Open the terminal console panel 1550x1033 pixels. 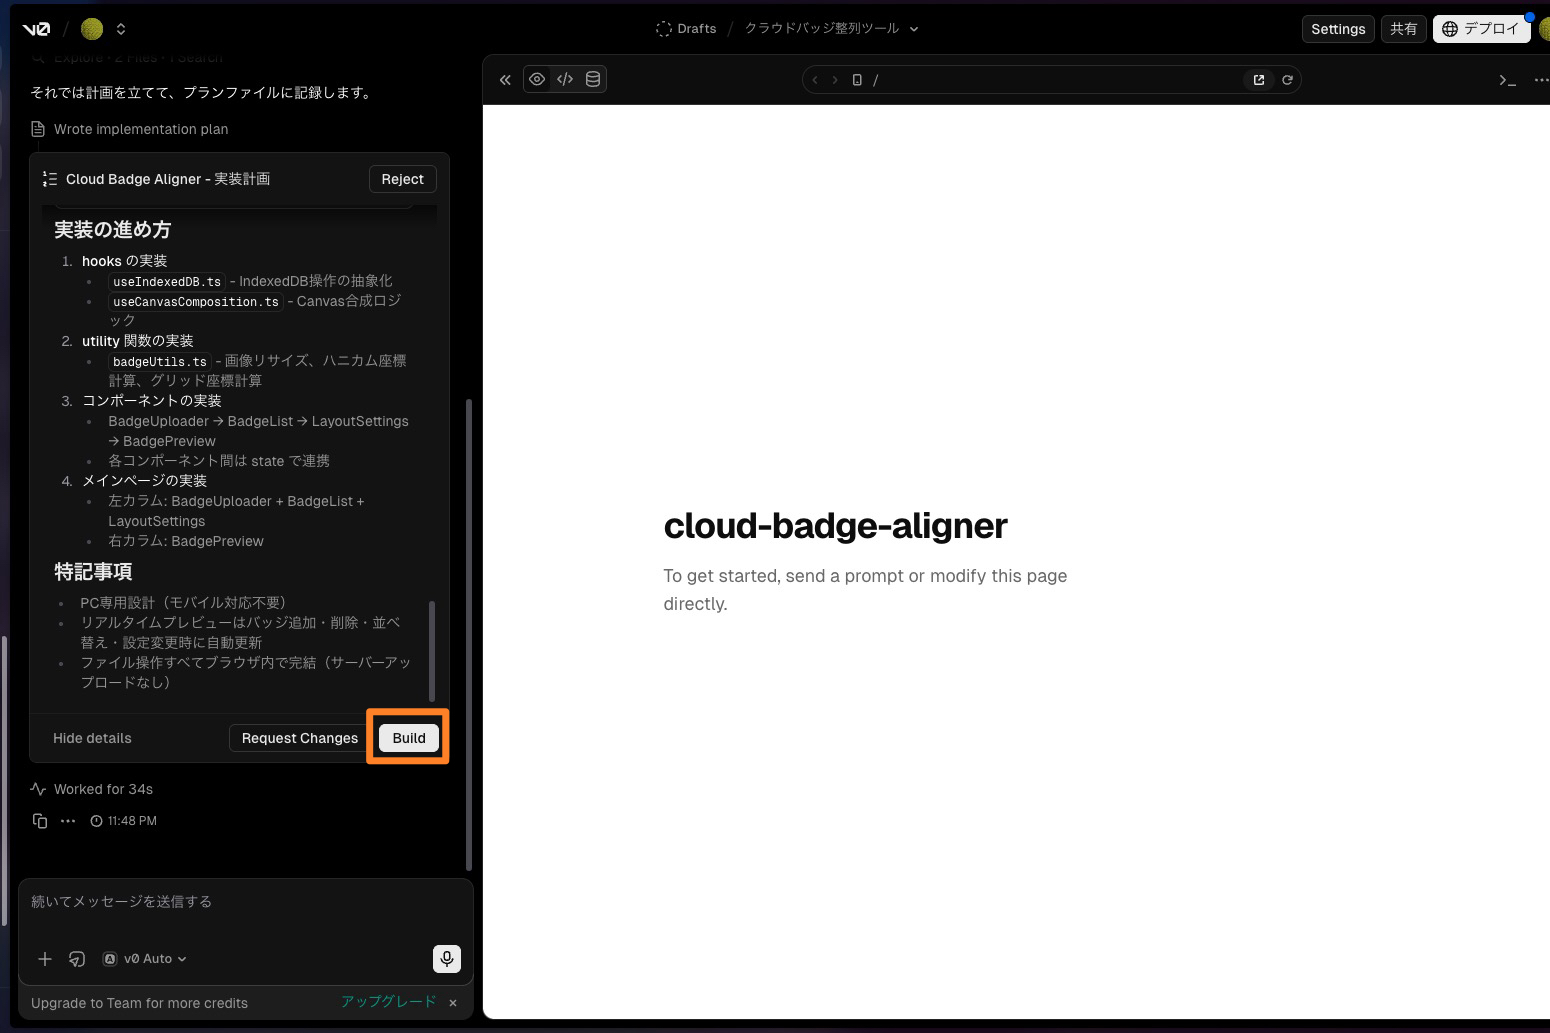(1507, 80)
